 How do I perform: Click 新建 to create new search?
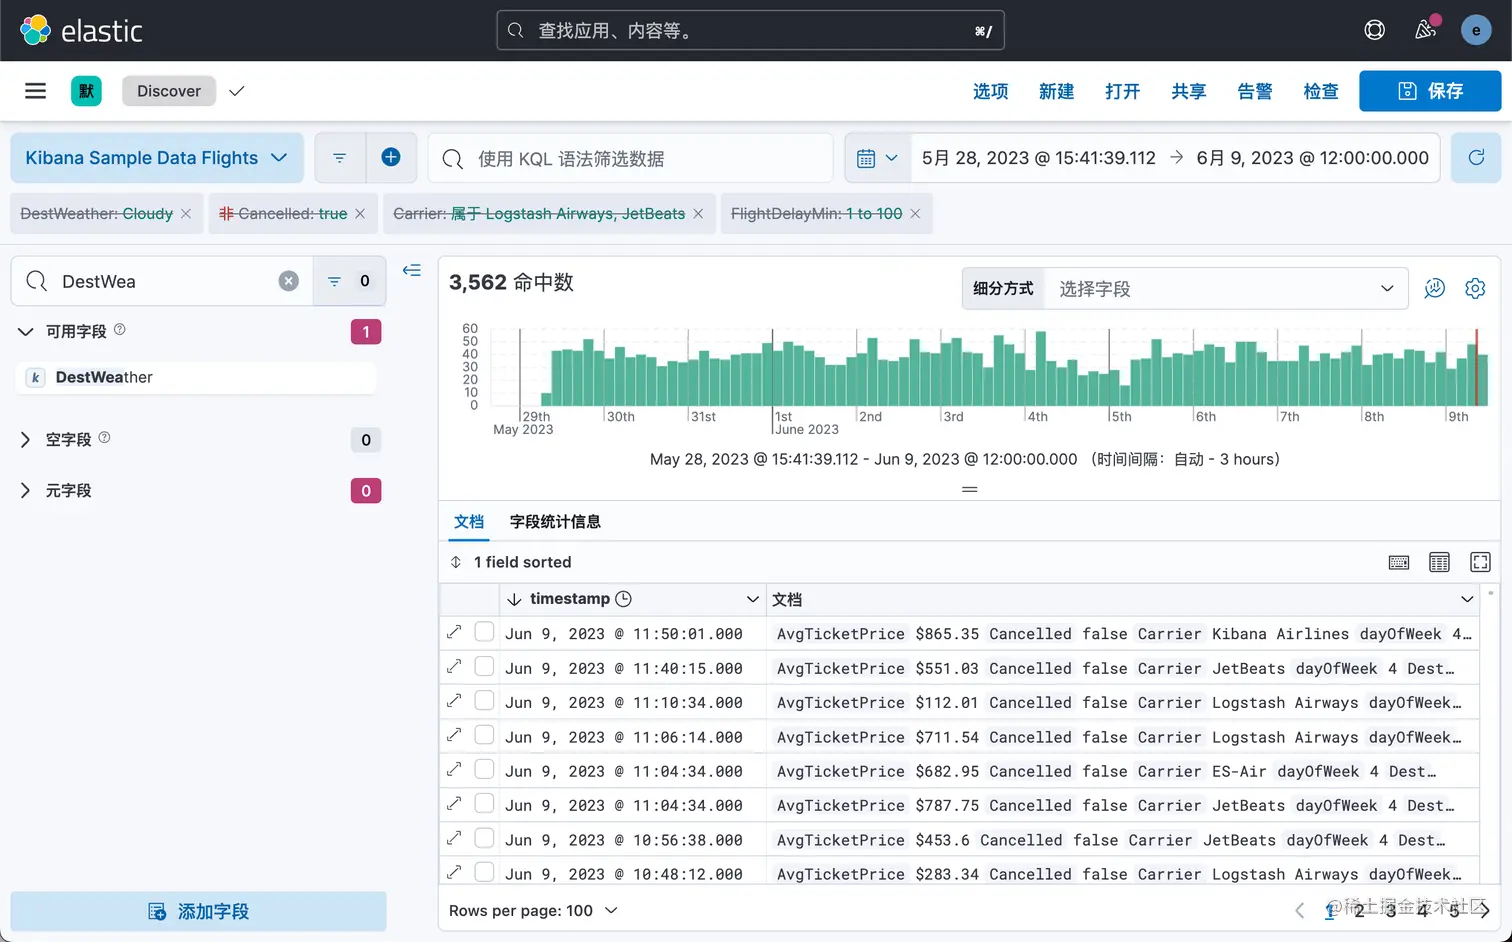click(1056, 91)
